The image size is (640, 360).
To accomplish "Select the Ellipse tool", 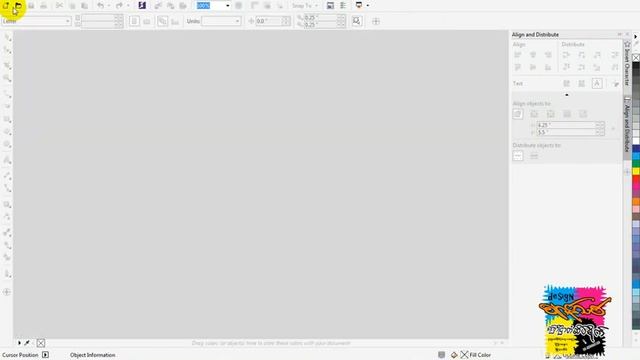I will 7,132.
